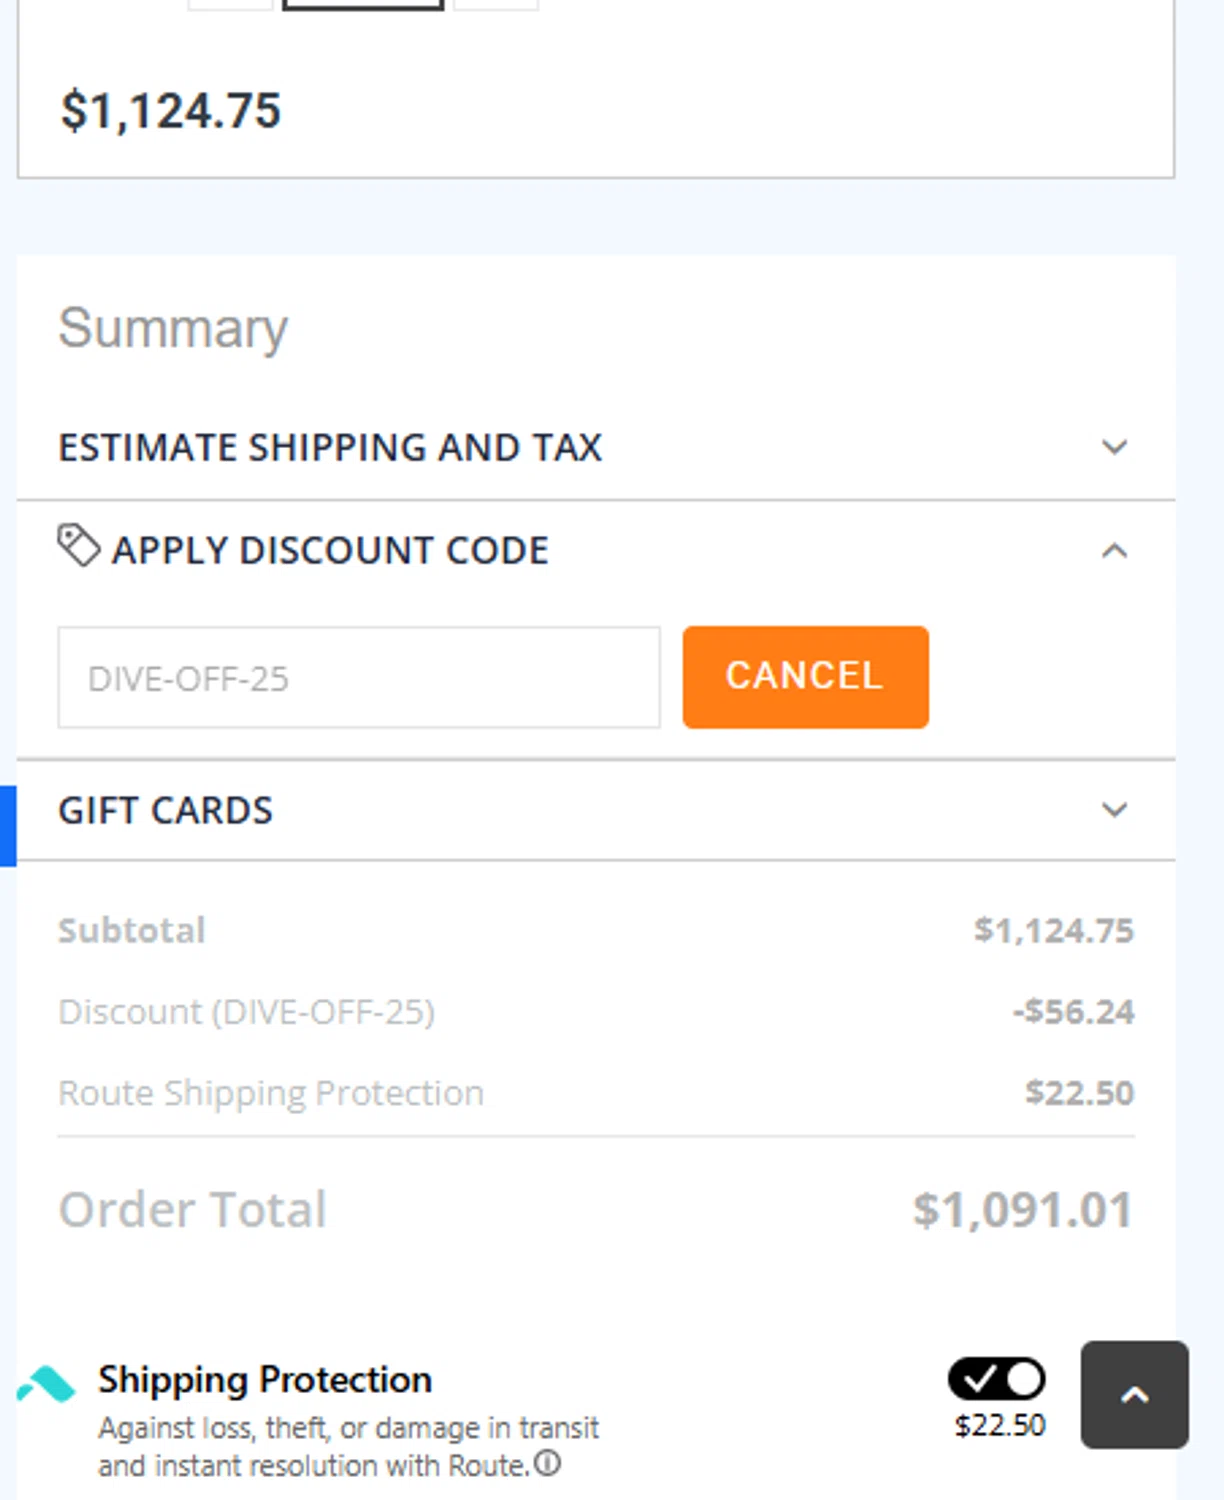
Task: Focus the DIVE-OFF-25 discount code field
Action: tap(358, 678)
